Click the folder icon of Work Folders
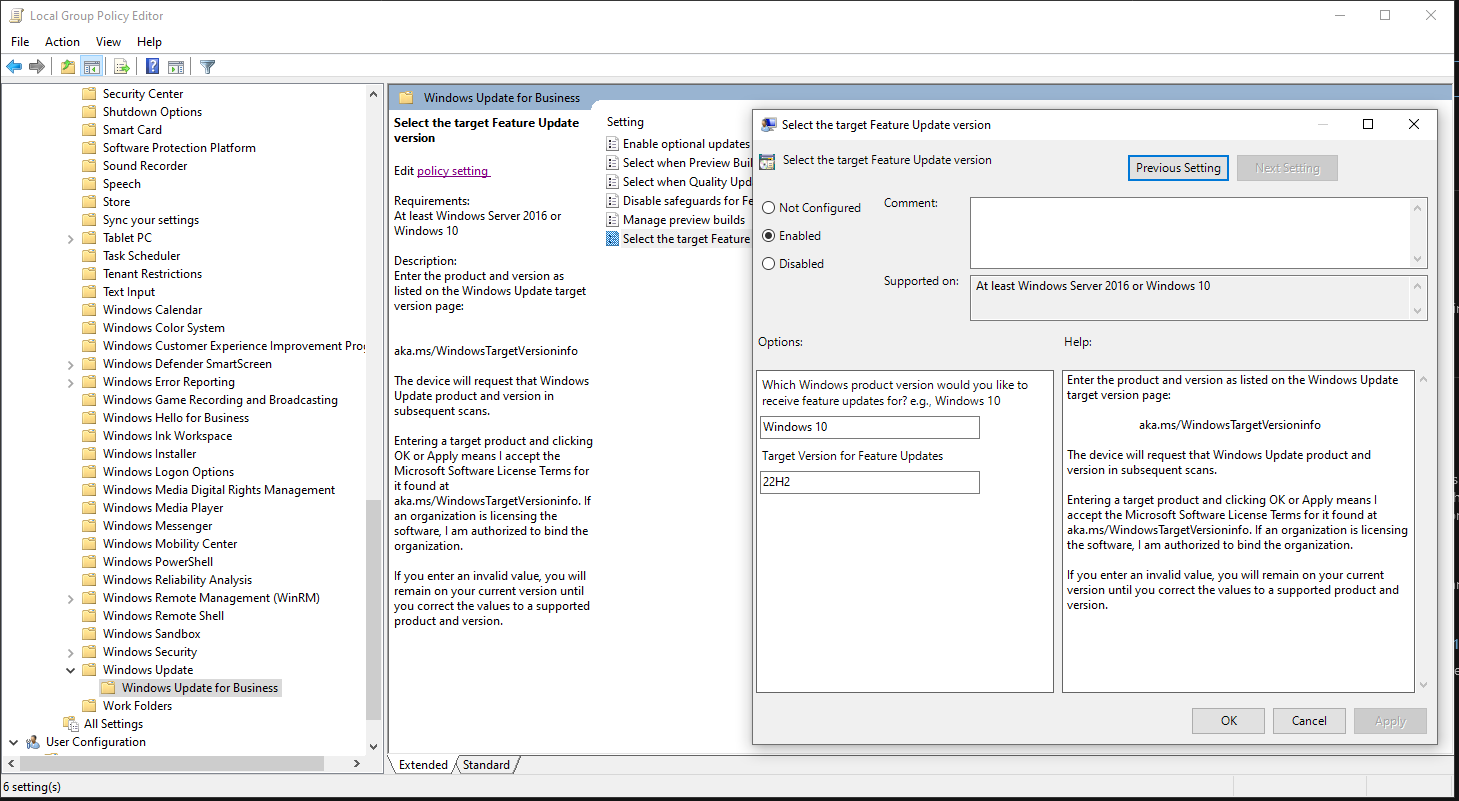The height and width of the screenshot is (801, 1459). 89,706
